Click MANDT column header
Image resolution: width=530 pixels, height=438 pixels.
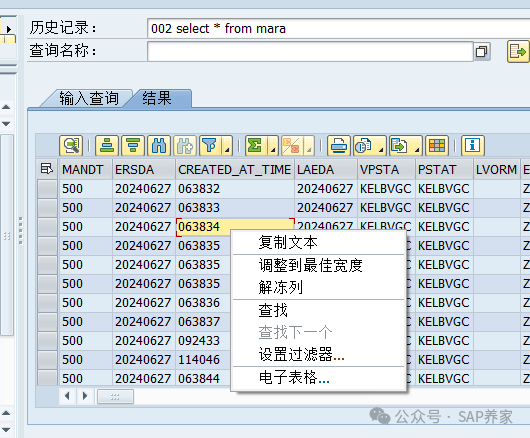pyautogui.click(x=85, y=169)
